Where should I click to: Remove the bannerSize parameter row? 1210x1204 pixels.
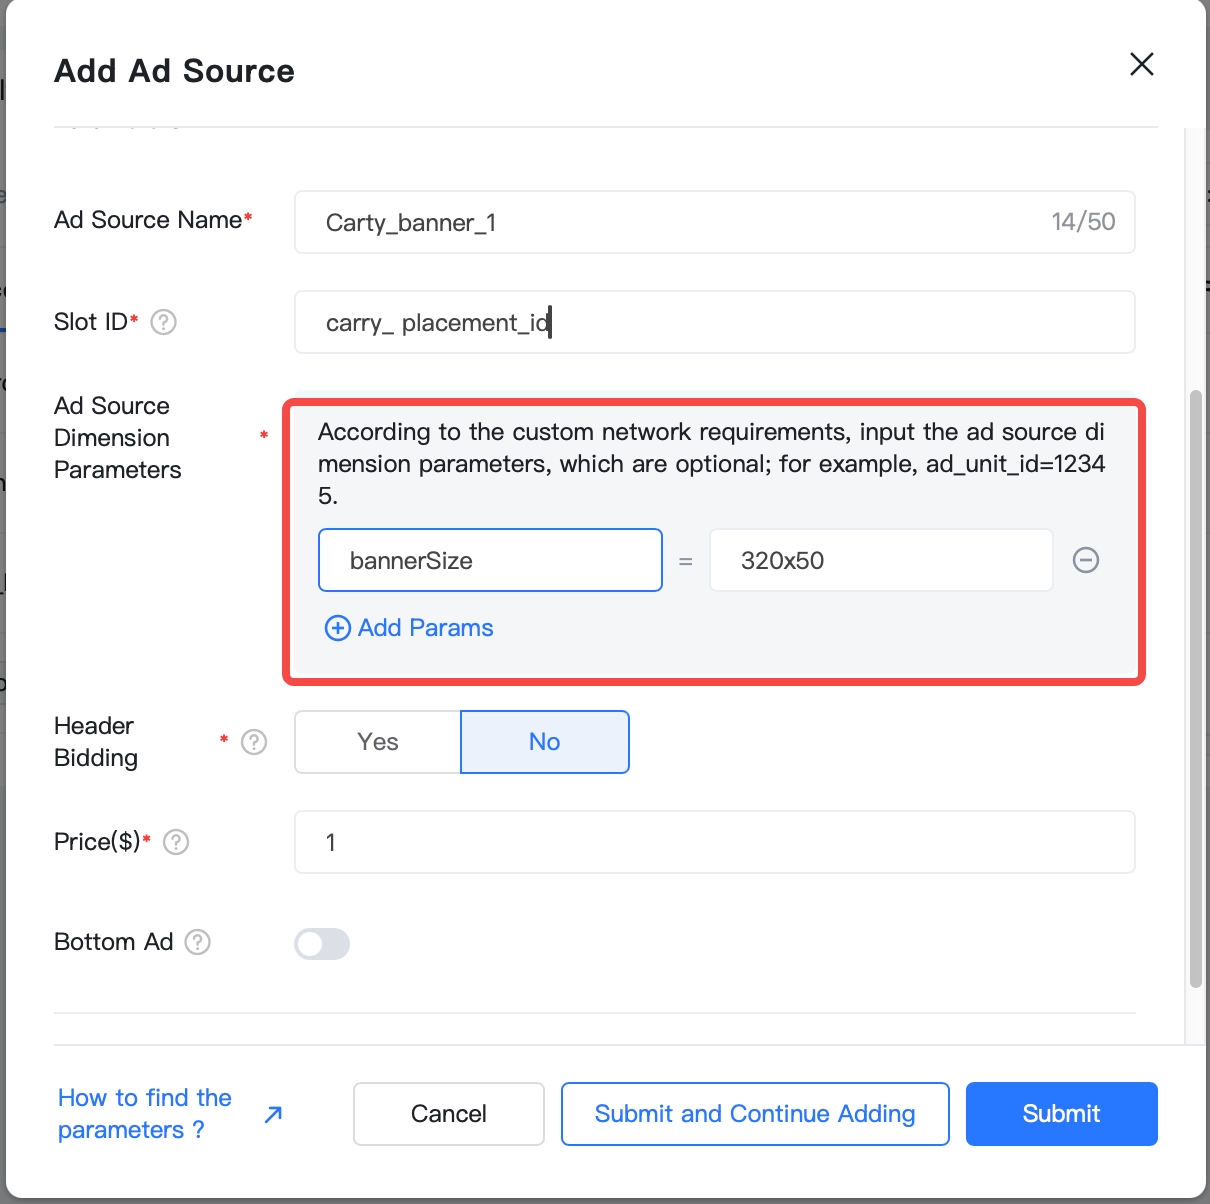(1085, 560)
